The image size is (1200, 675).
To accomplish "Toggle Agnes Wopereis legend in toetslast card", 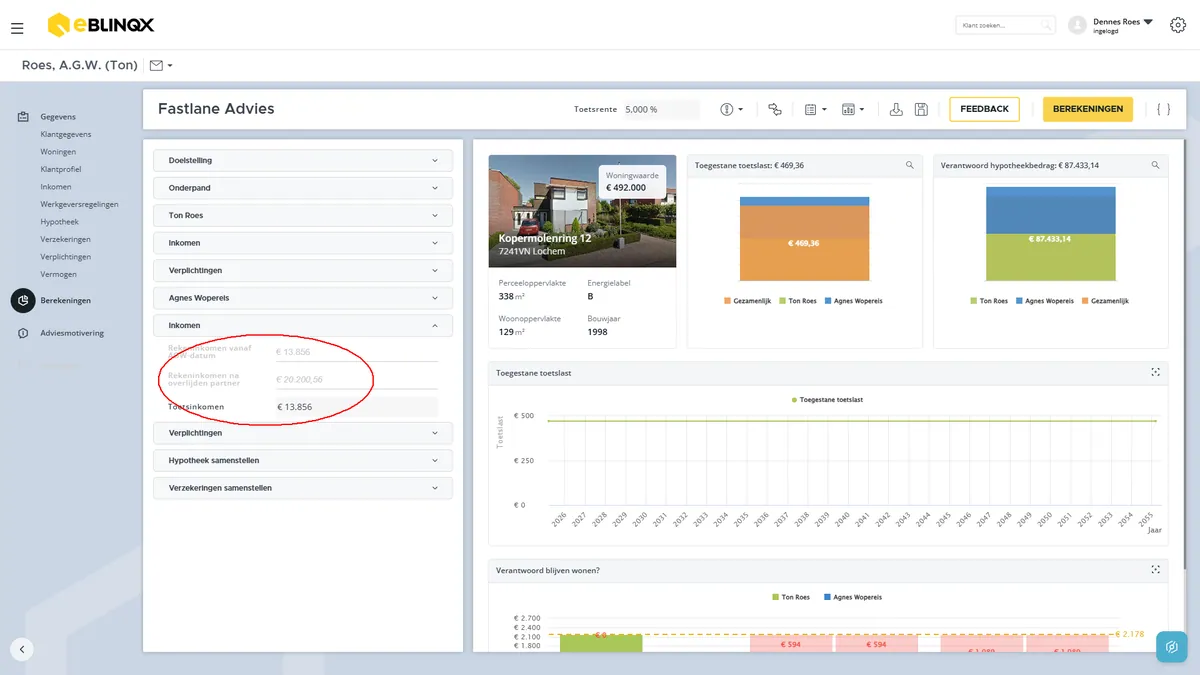I will (x=853, y=301).
